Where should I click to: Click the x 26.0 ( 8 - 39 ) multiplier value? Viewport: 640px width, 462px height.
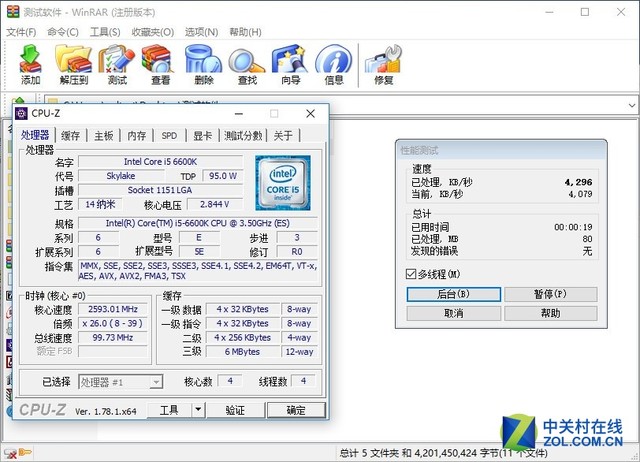(x=113, y=324)
